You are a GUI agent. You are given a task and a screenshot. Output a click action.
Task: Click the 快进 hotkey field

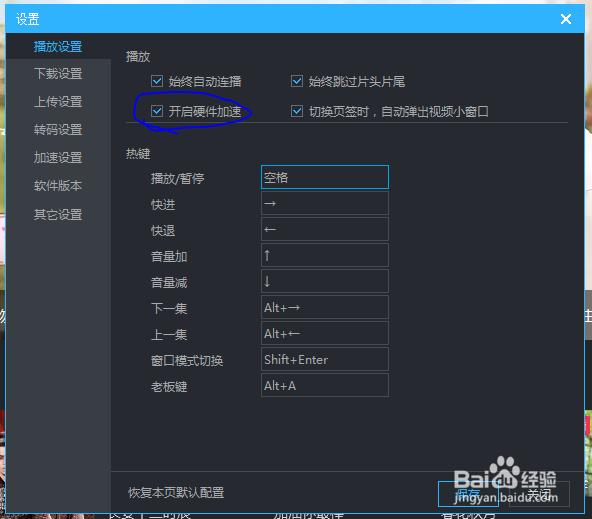coord(325,203)
